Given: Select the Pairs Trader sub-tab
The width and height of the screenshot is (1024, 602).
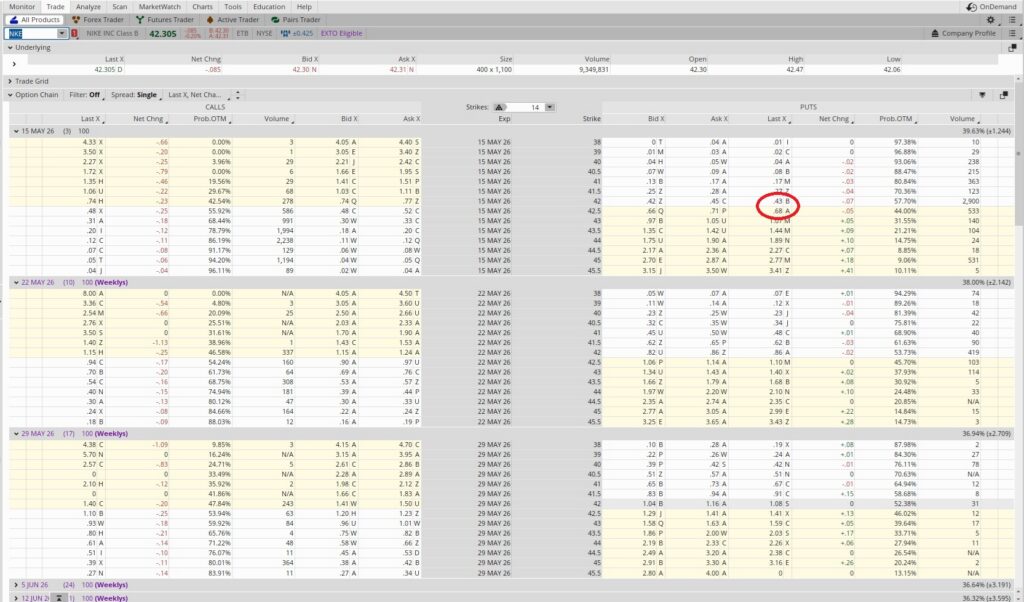Looking at the screenshot, I should [x=295, y=20].
